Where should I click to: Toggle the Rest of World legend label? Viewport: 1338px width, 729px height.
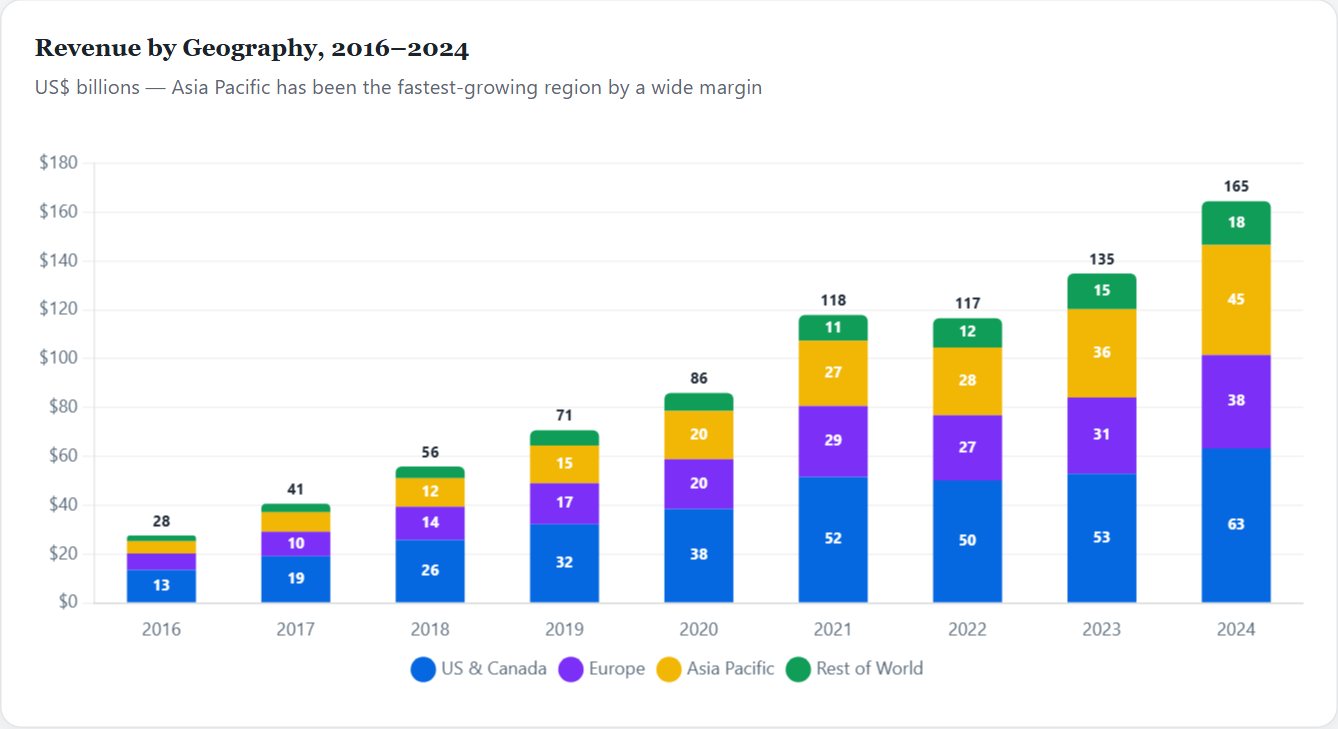869,669
